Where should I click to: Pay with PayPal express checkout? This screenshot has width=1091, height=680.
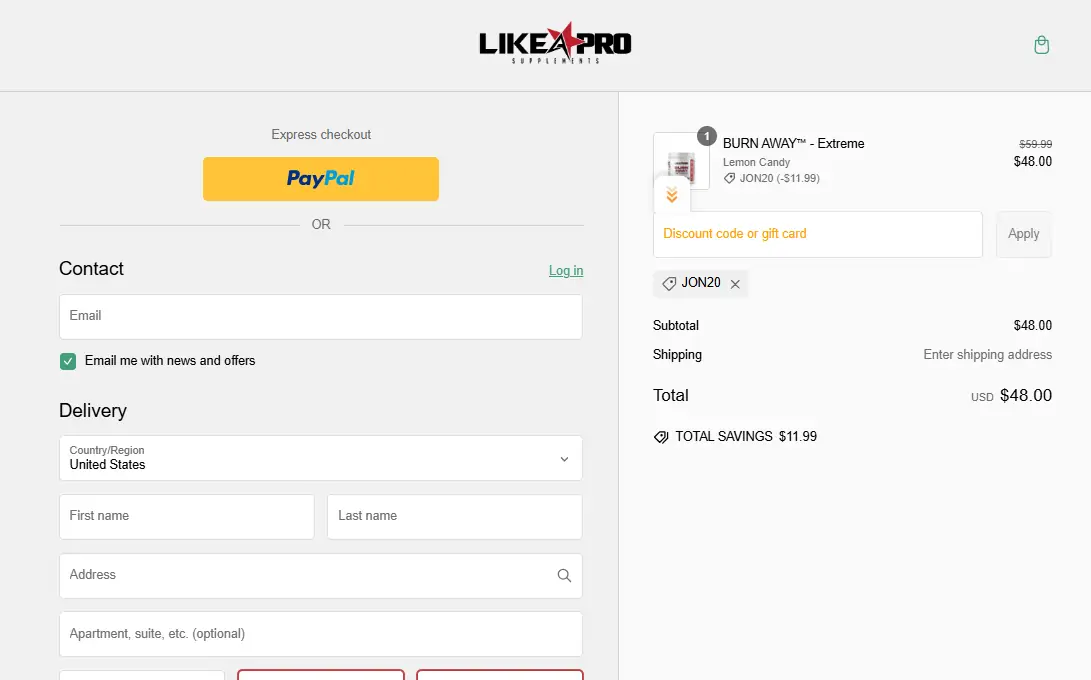[x=321, y=179]
